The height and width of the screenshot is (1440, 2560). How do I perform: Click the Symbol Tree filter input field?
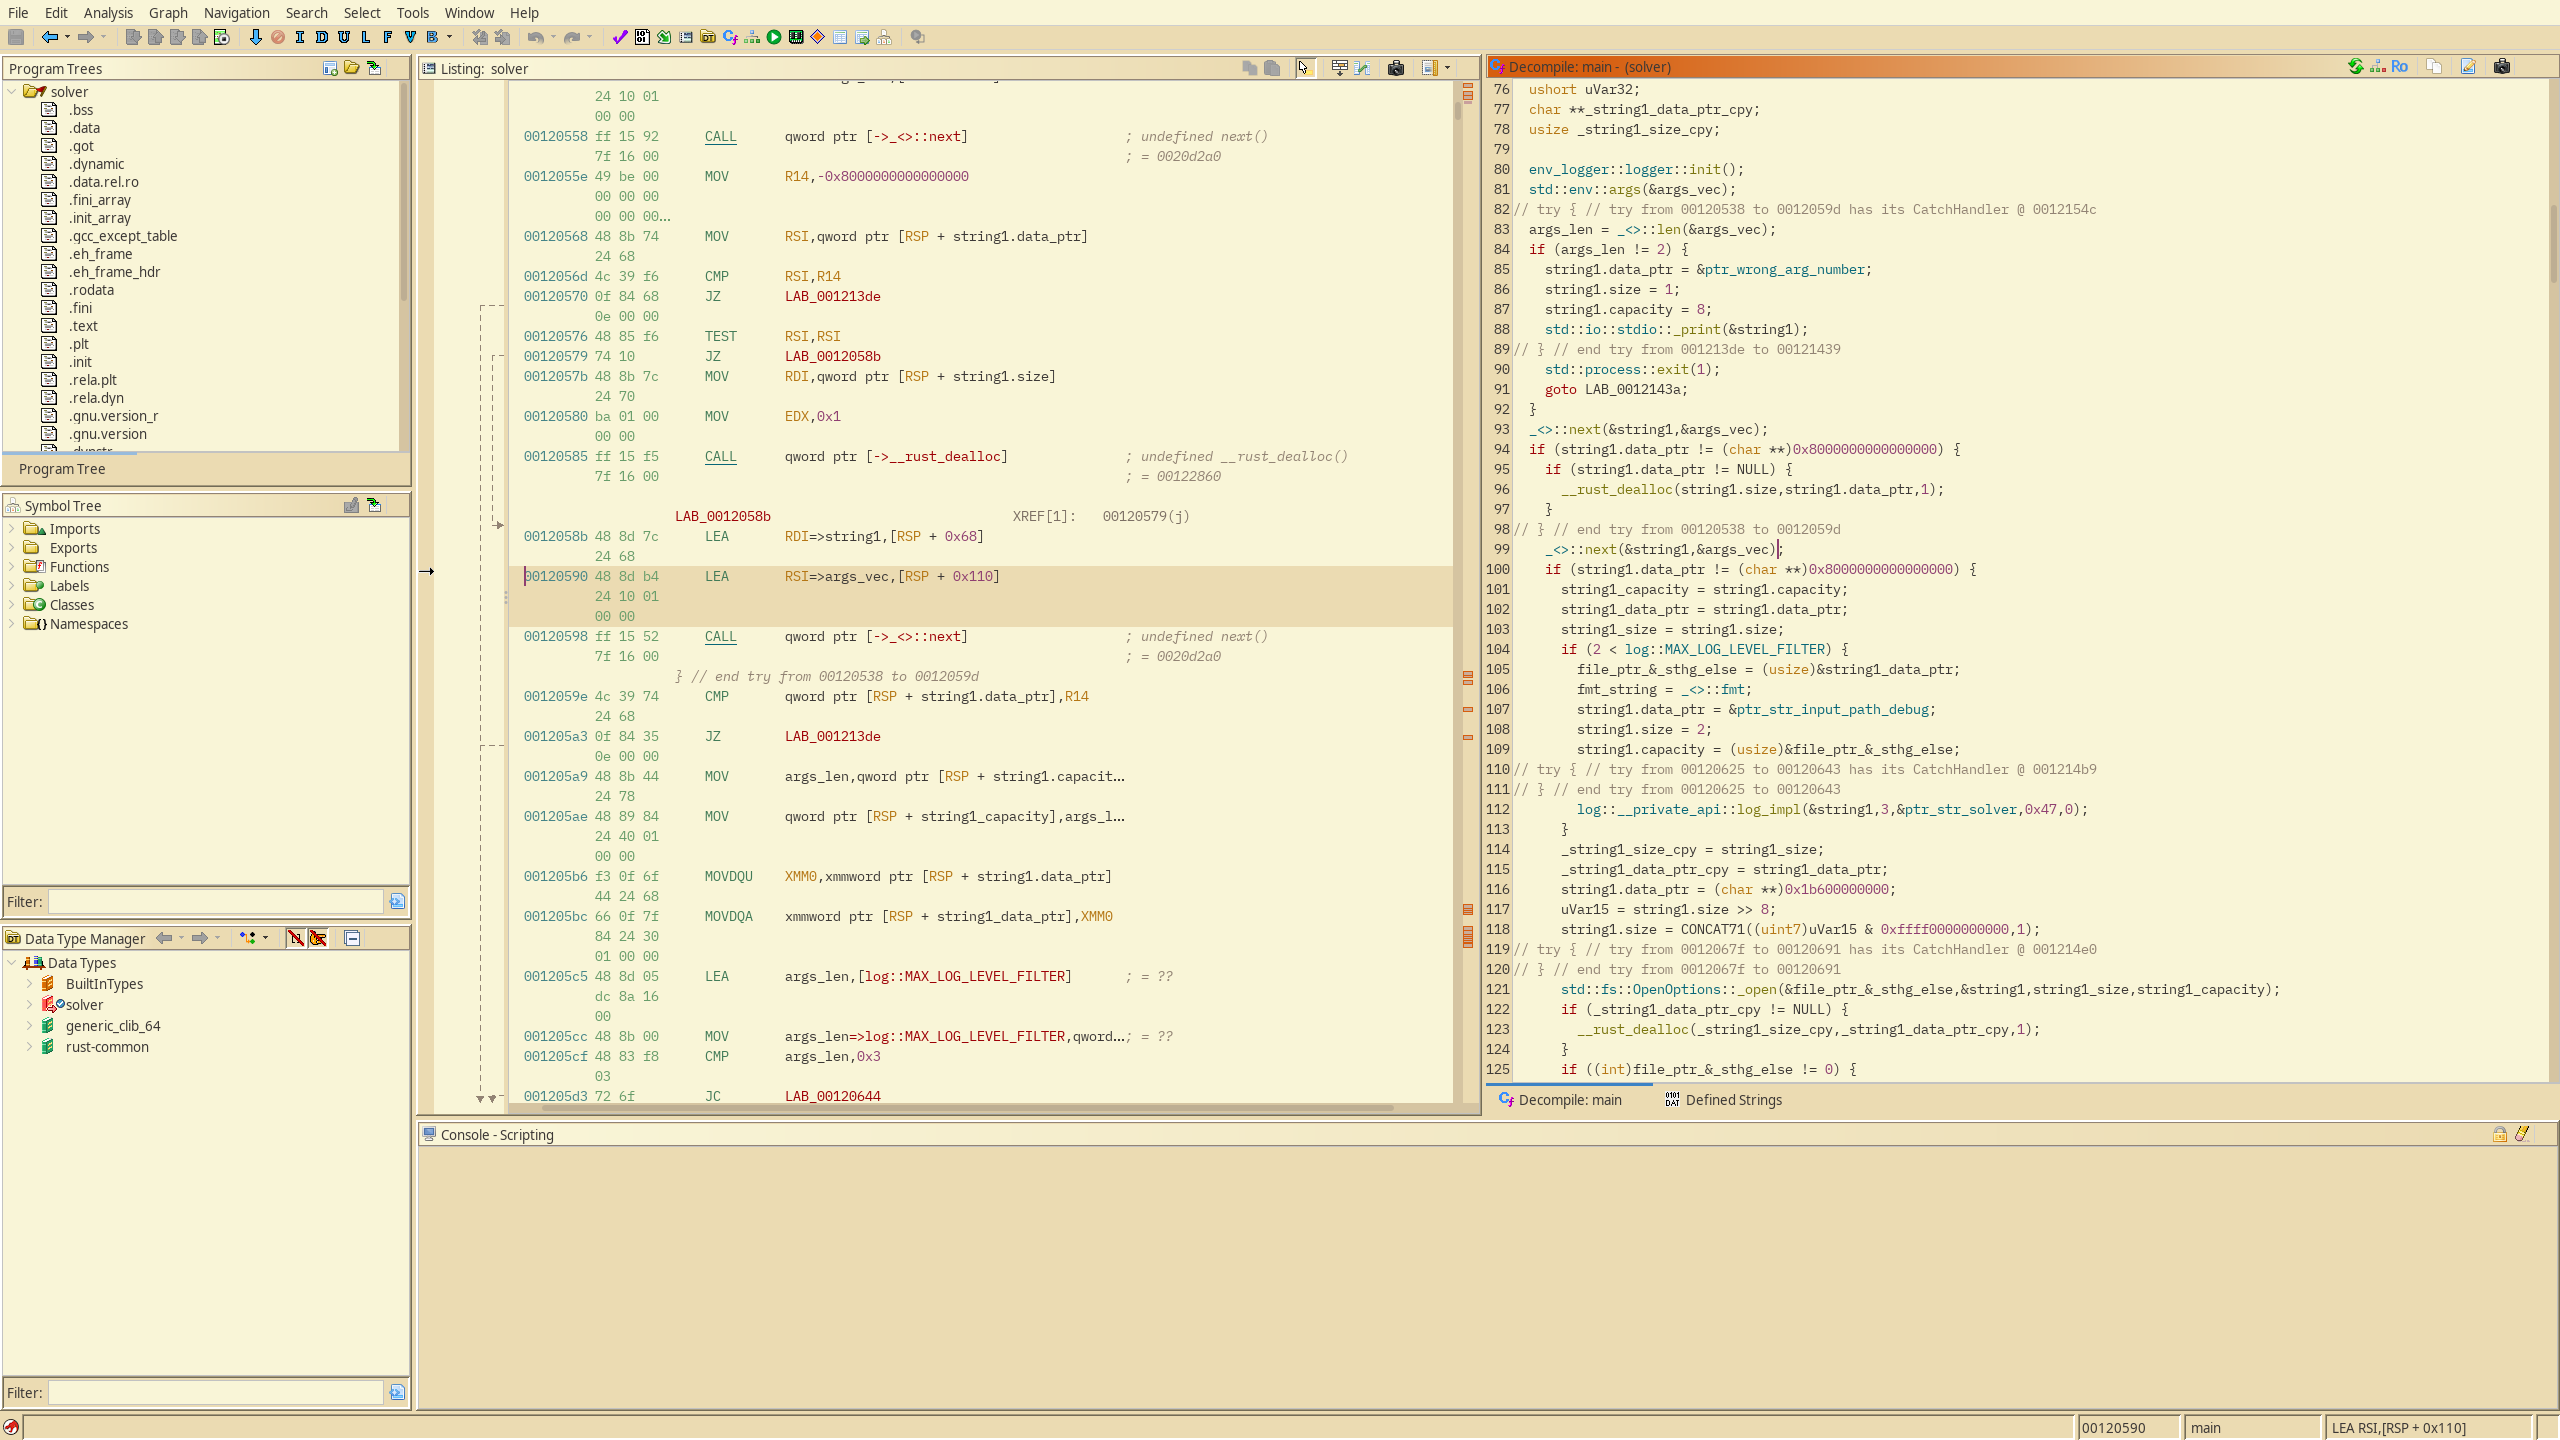[216, 902]
